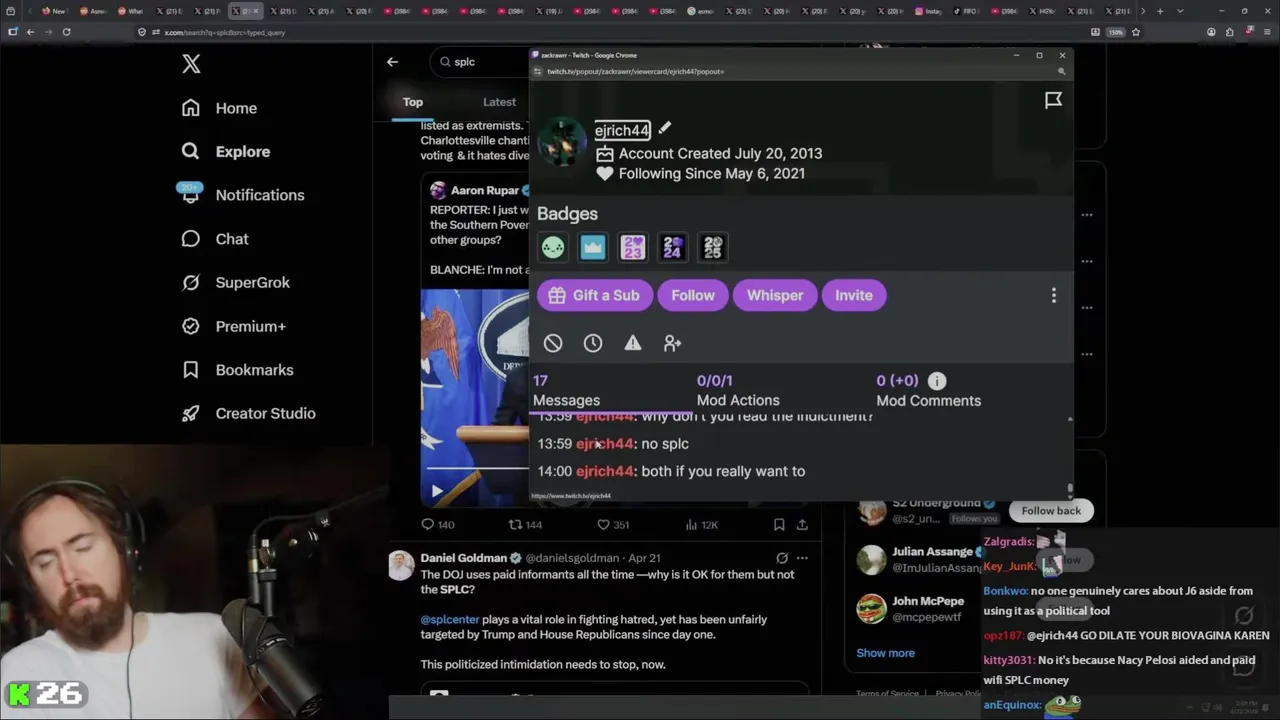Click the 2025 recap badge
Screen dimensions: 1280x720
click(713, 247)
